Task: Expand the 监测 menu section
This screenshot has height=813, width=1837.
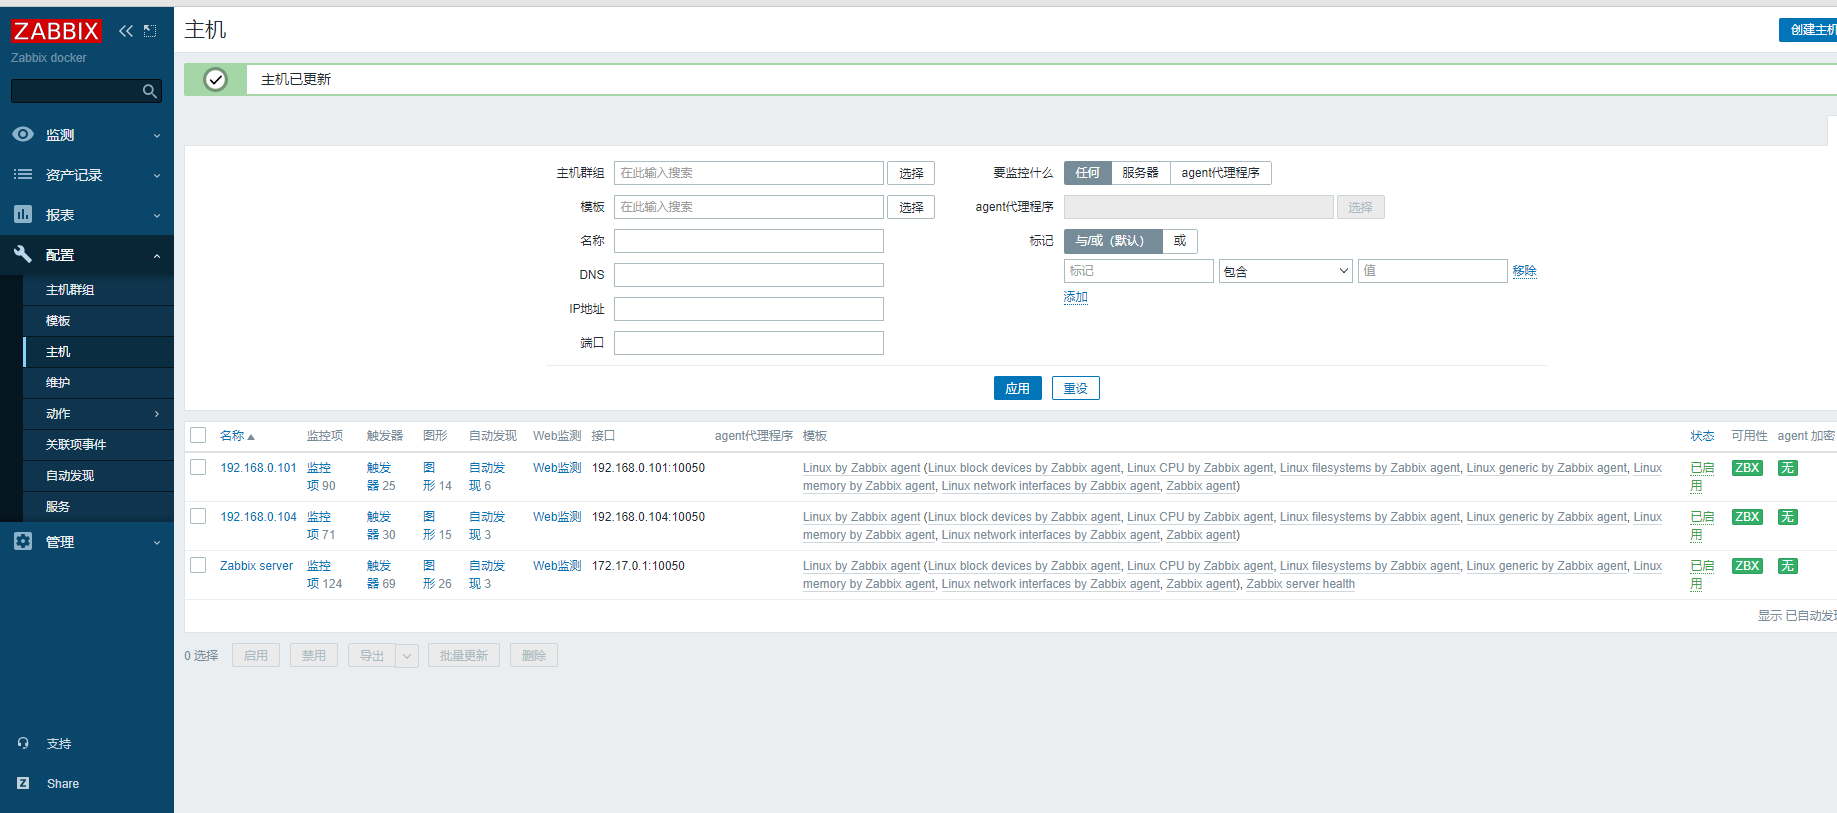Action: (x=157, y=135)
